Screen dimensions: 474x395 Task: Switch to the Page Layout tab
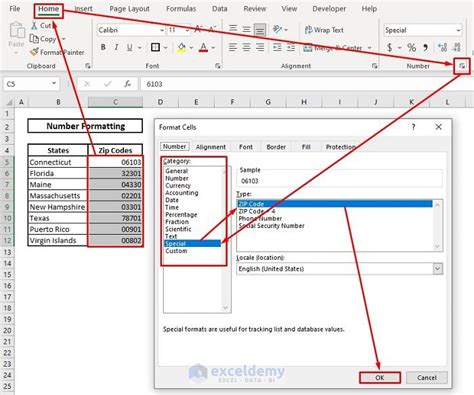pos(129,9)
